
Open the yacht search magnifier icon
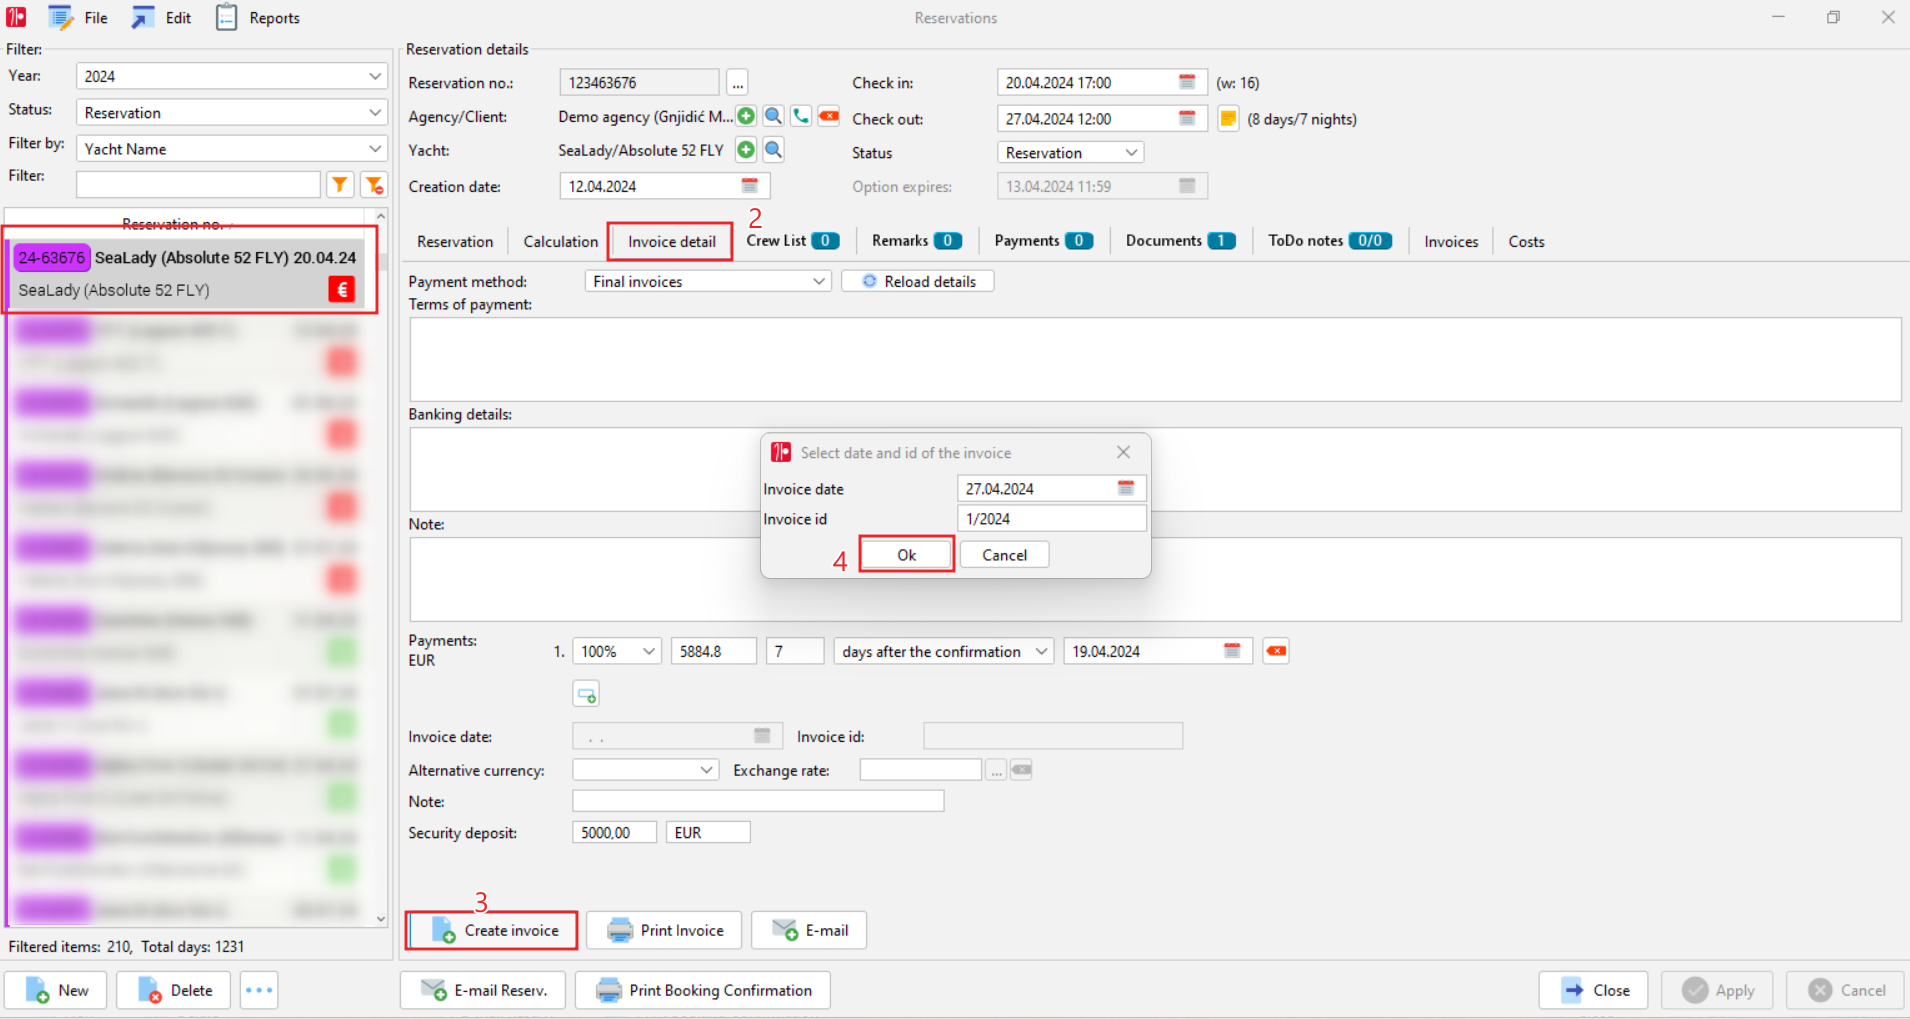tap(773, 150)
